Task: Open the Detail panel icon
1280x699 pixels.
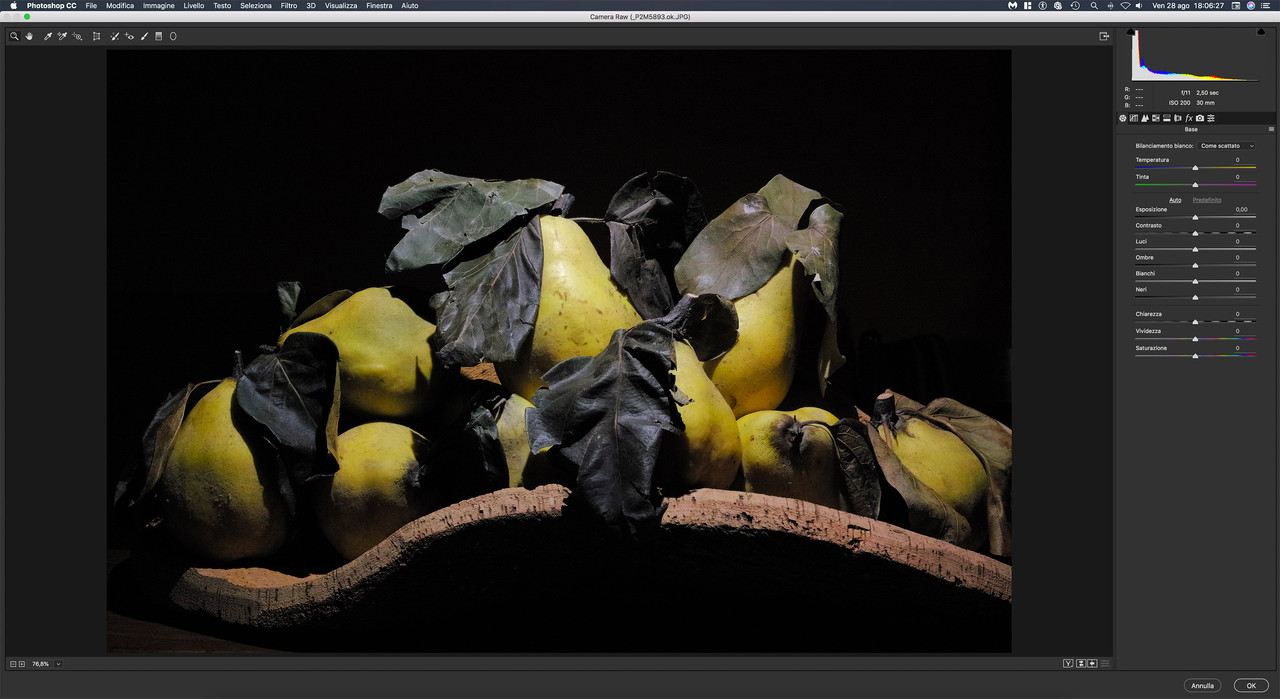Action: [1145, 118]
